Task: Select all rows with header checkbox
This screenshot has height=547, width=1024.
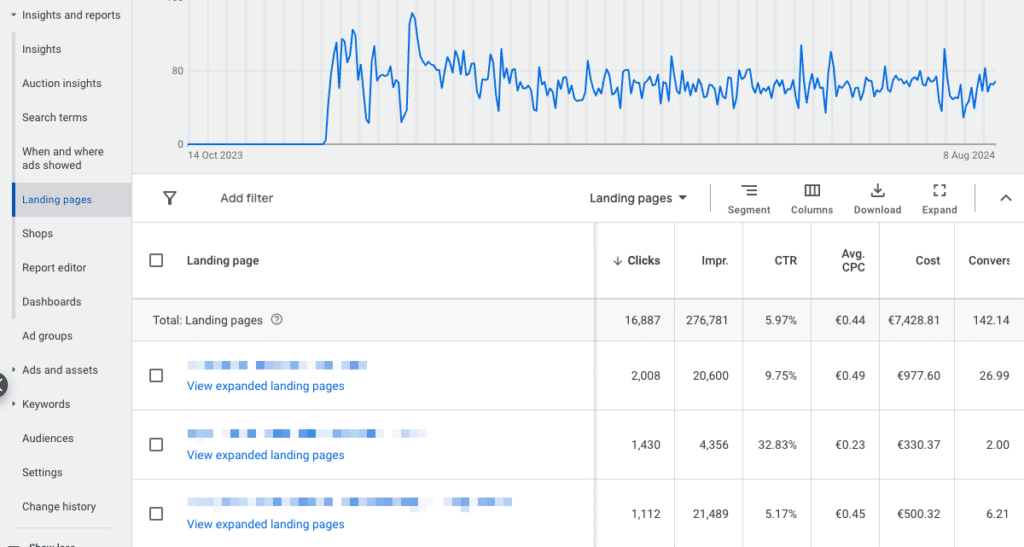Action: (x=156, y=260)
